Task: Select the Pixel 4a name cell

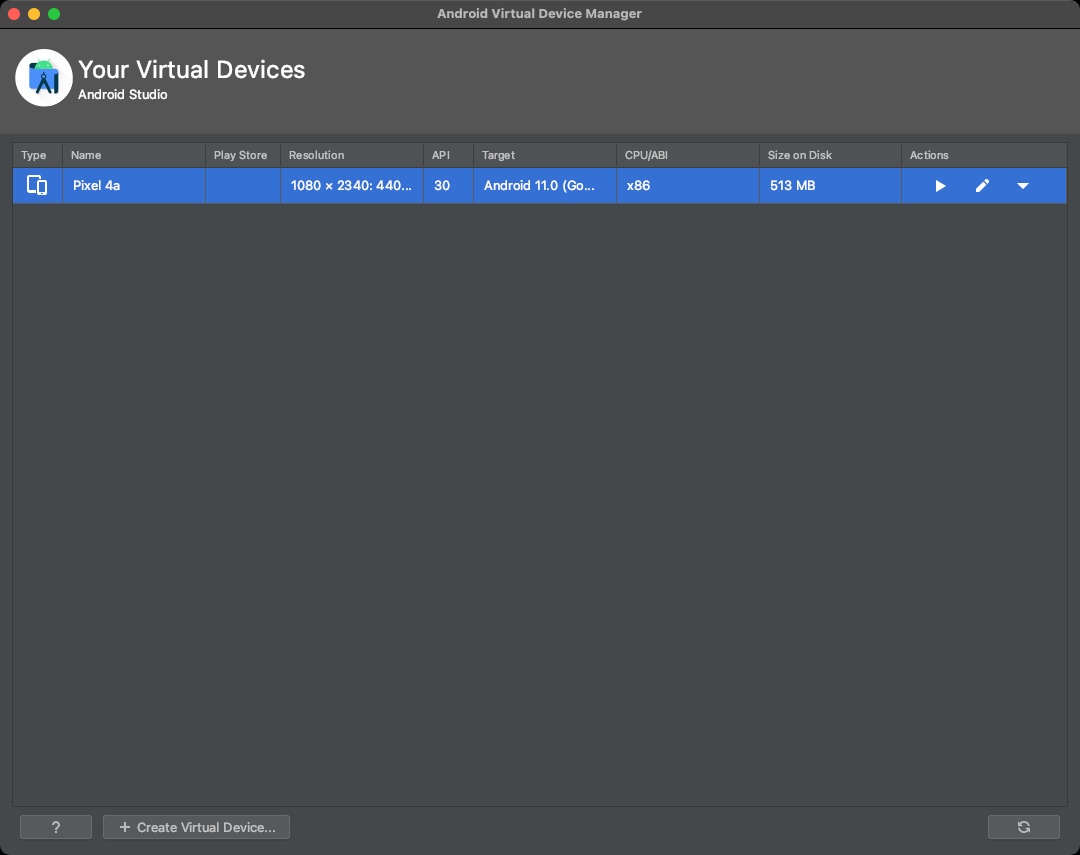Action: click(x=134, y=185)
